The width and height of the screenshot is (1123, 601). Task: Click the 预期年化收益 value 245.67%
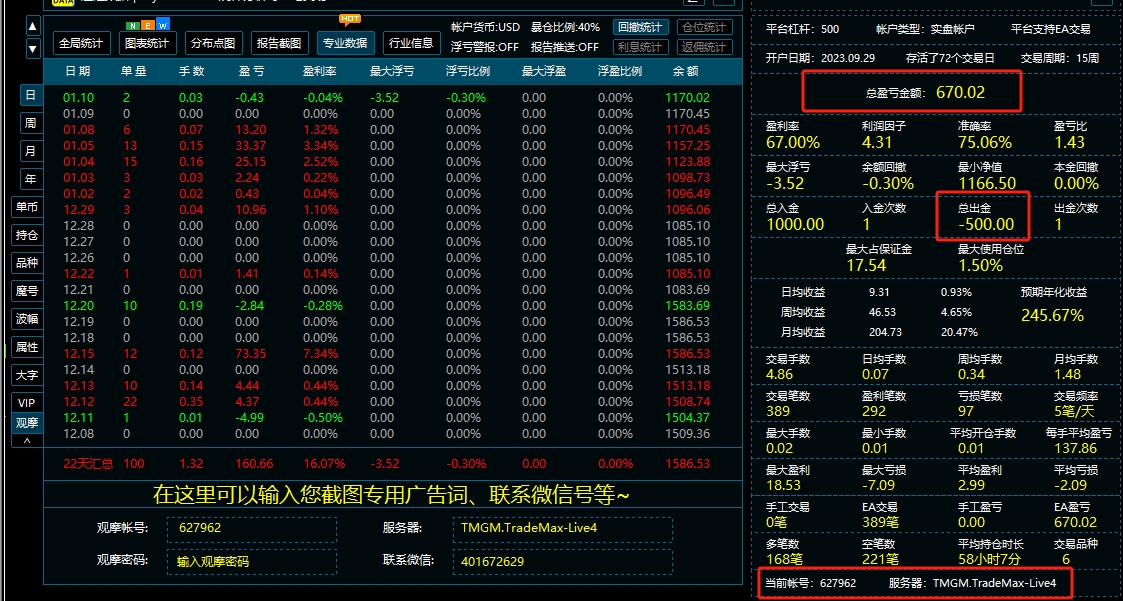click(x=1052, y=315)
